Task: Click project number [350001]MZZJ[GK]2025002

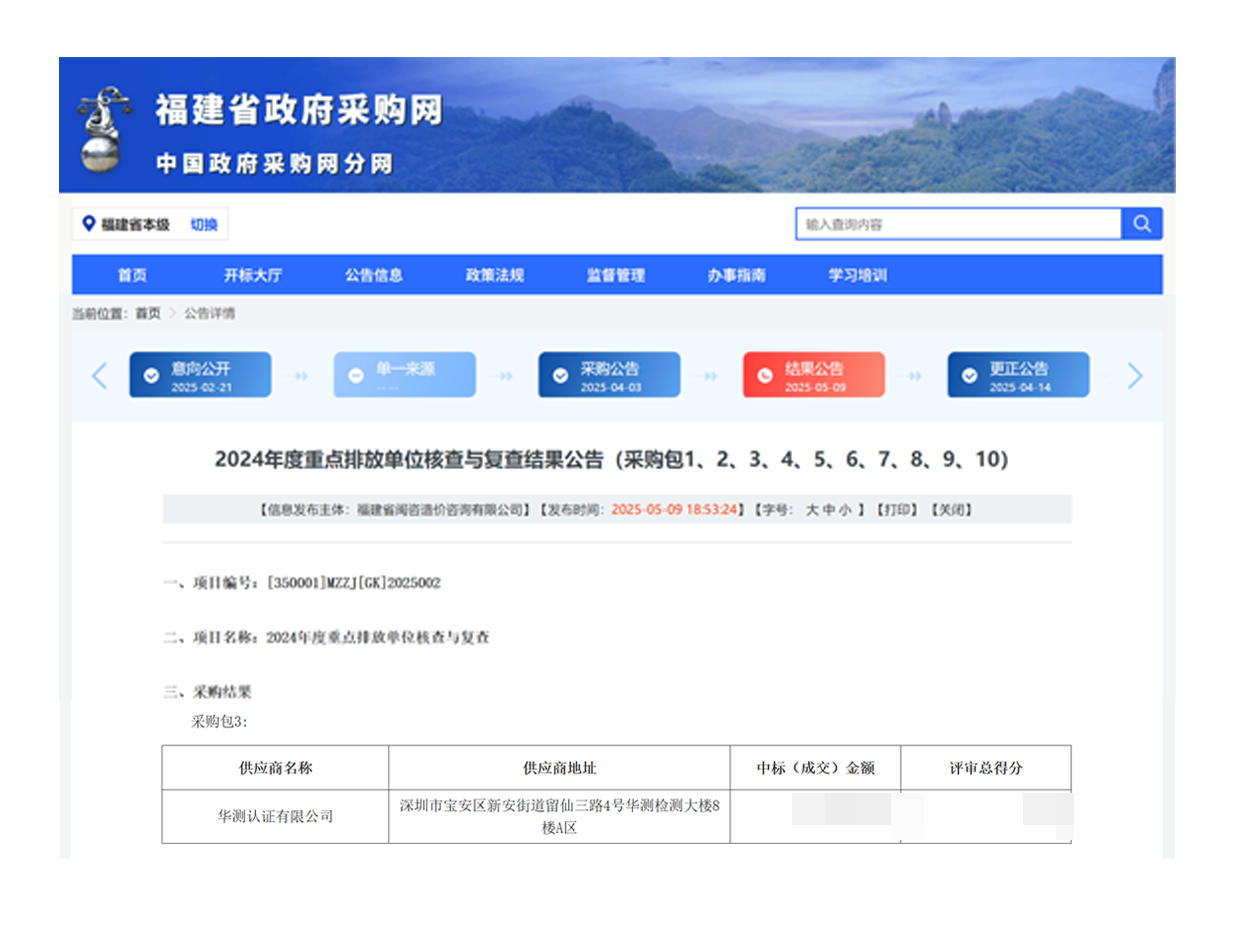Action: tap(353, 583)
